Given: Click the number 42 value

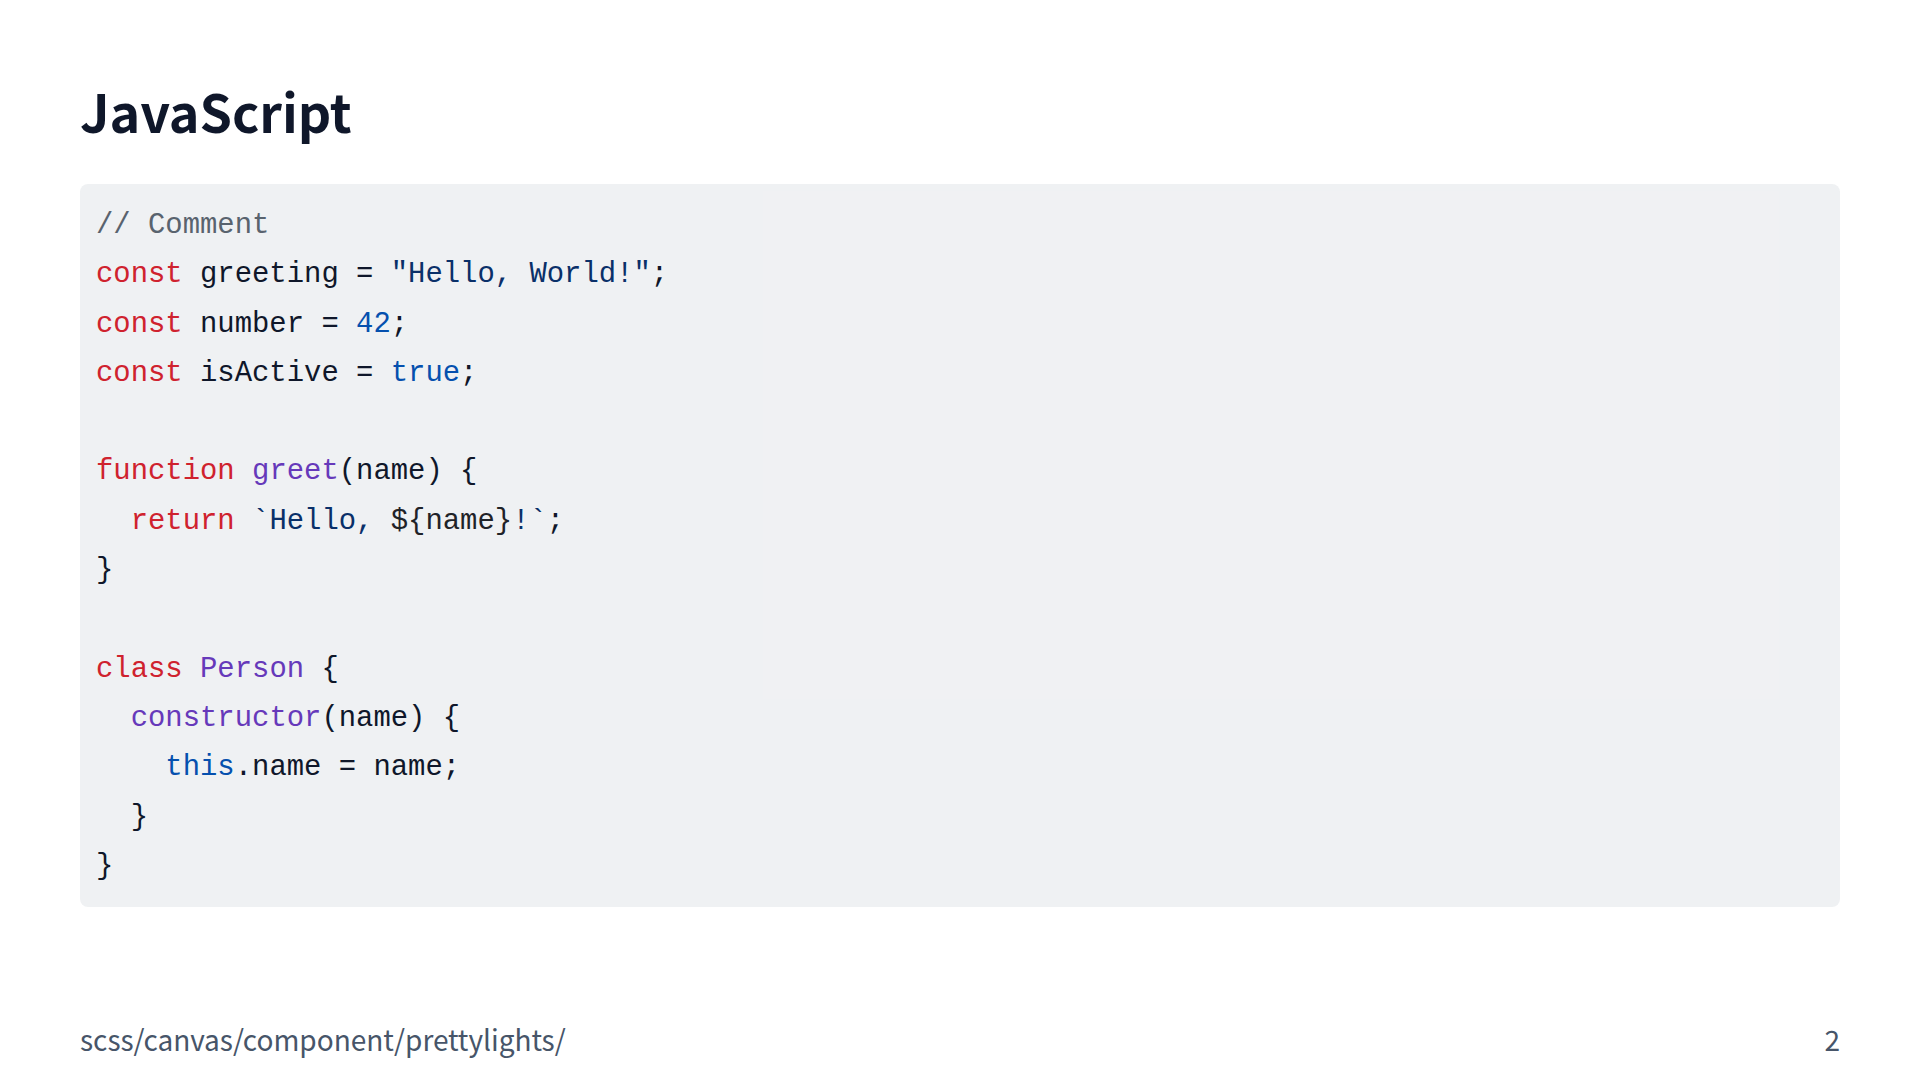Looking at the screenshot, I should [x=373, y=323].
